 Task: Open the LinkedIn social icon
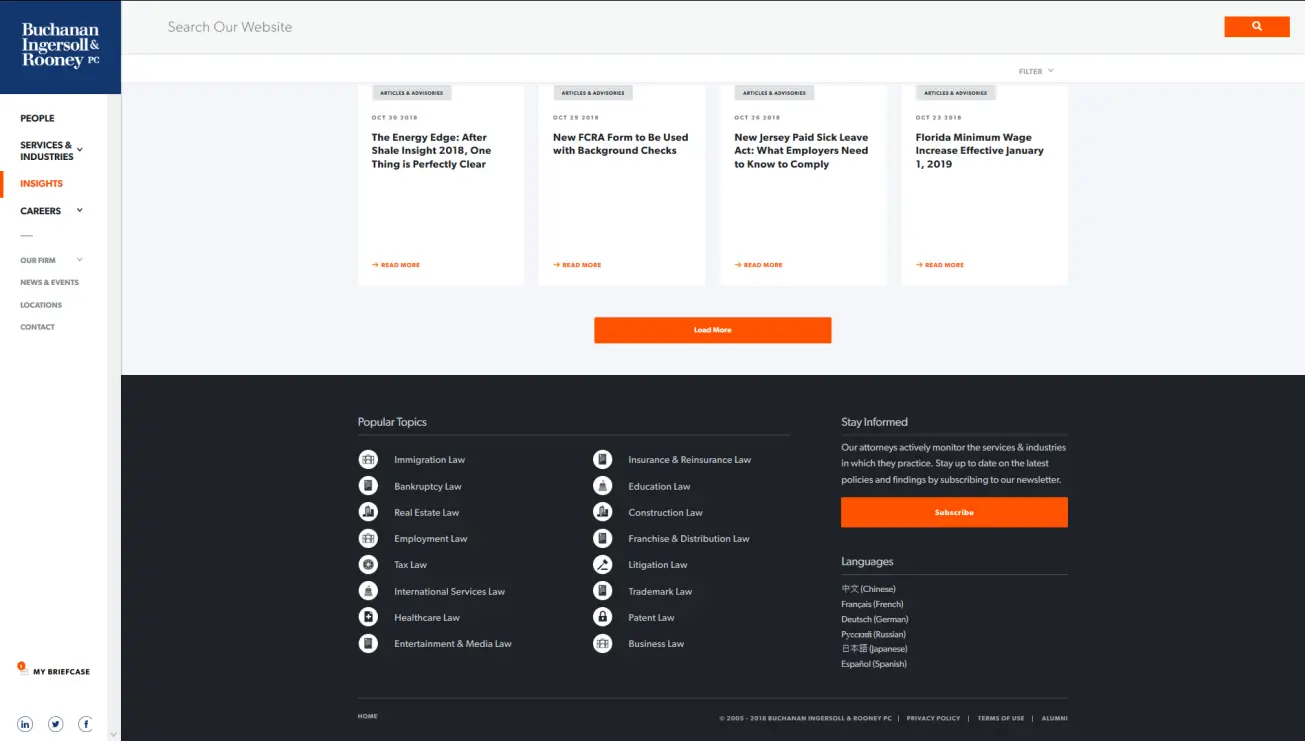[25, 724]
